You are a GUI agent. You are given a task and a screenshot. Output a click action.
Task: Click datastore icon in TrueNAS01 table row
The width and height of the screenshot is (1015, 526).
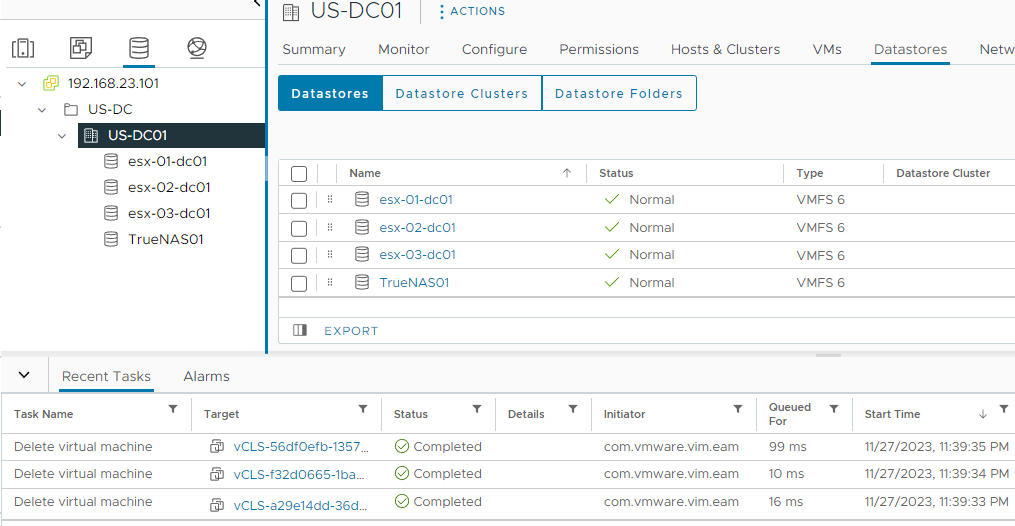click(x=362, y=282)
